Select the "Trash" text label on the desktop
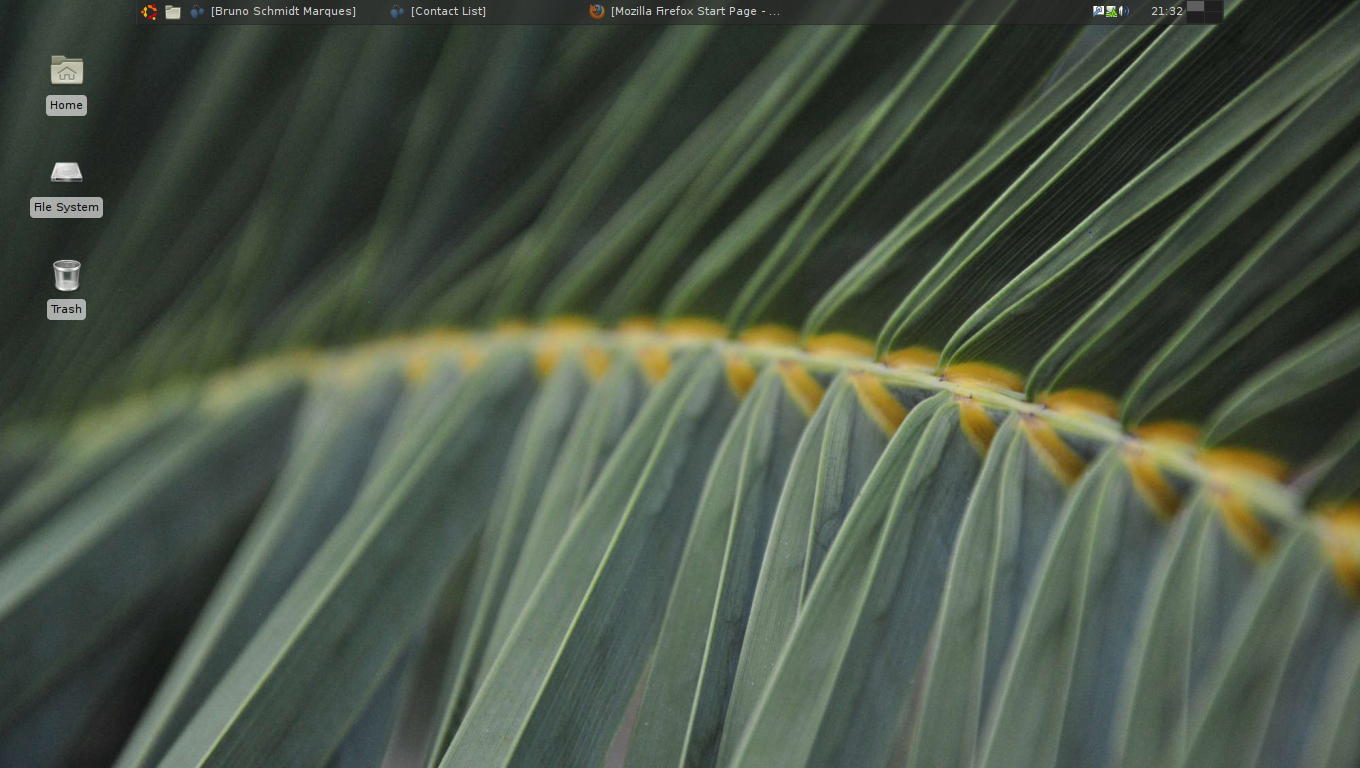The image size is (1360, 768). (x=66, y=309)
